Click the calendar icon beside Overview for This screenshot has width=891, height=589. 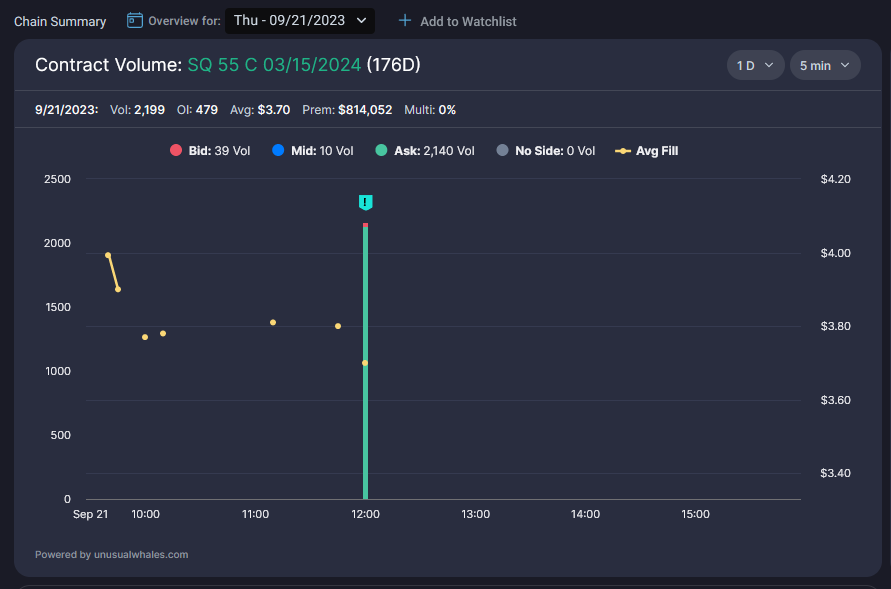[135, 21]
